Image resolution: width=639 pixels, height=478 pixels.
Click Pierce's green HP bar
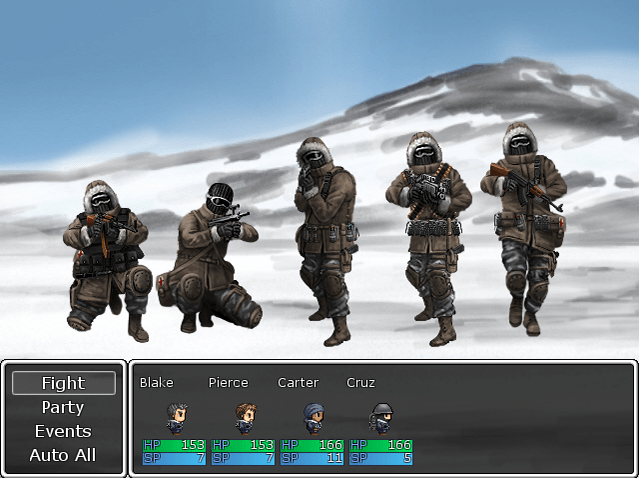coord(243,444)
